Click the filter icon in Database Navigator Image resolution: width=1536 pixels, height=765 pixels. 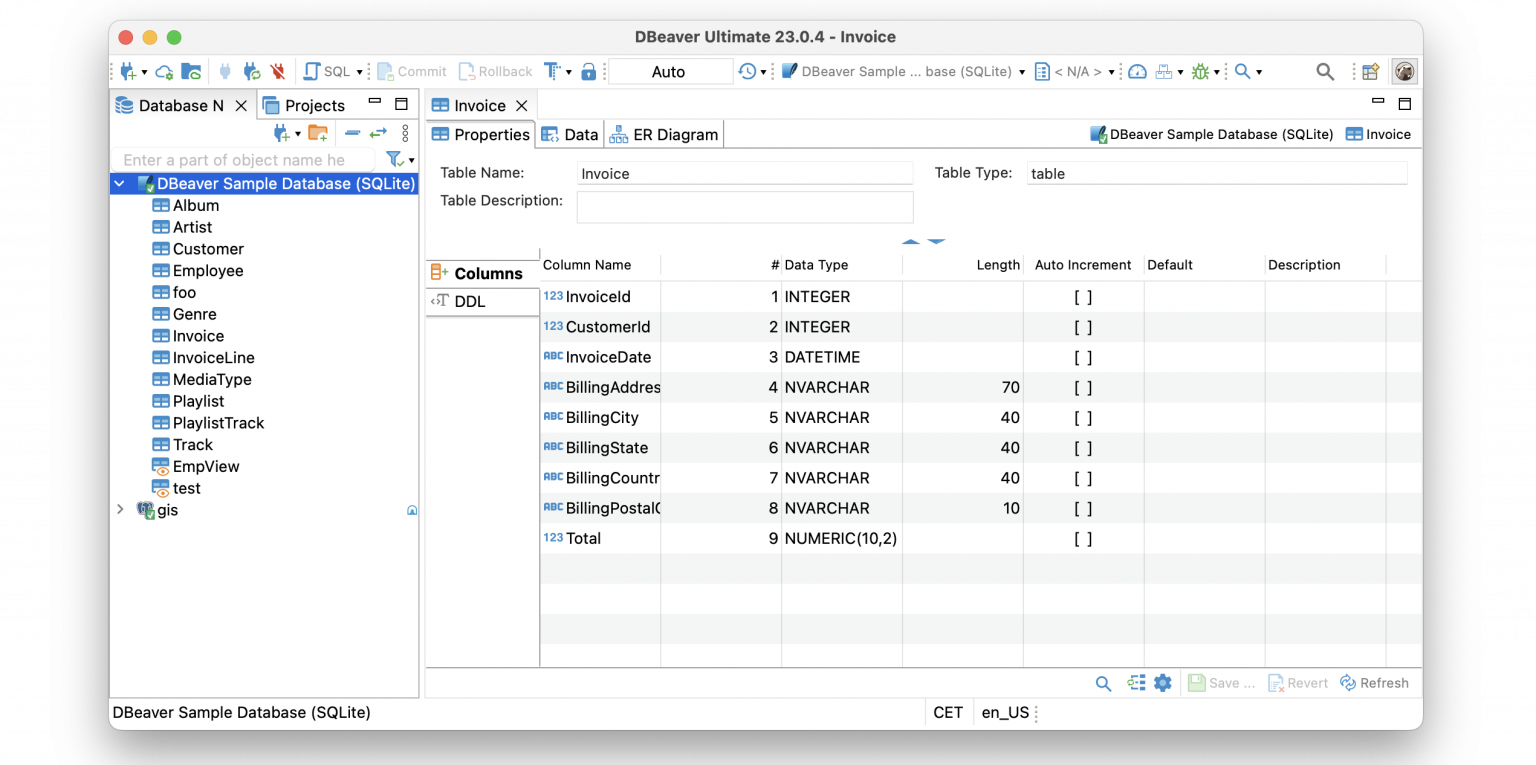pyautogui.click(x=393, y=159)
